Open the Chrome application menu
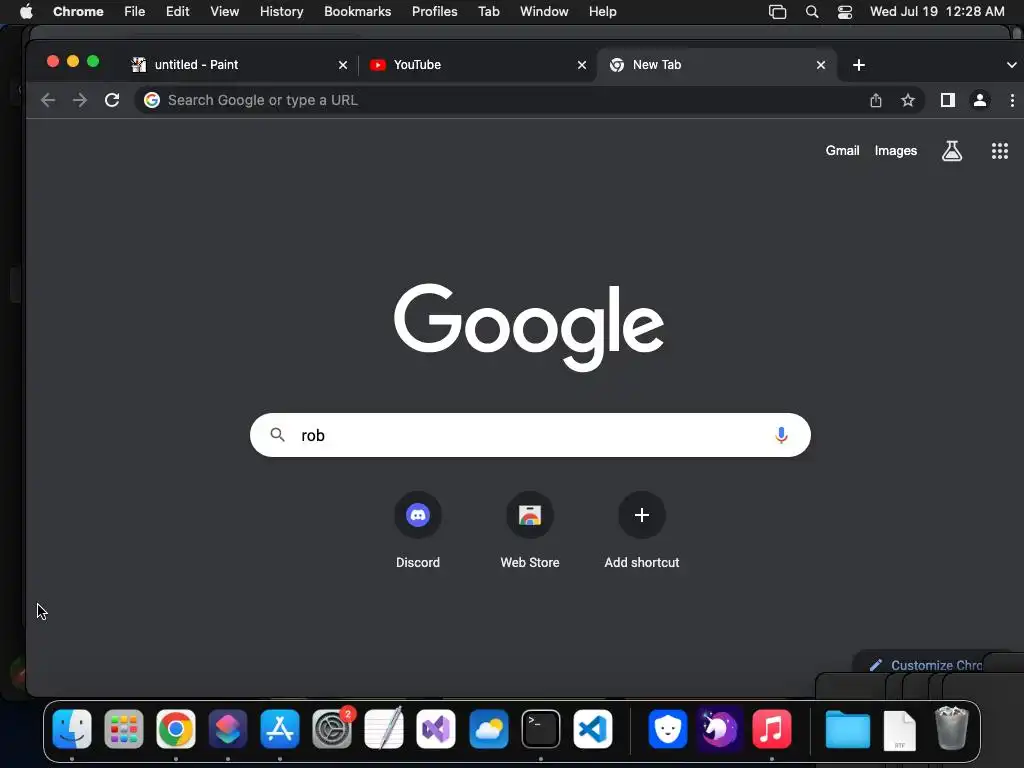 click(x=78, y=12)
